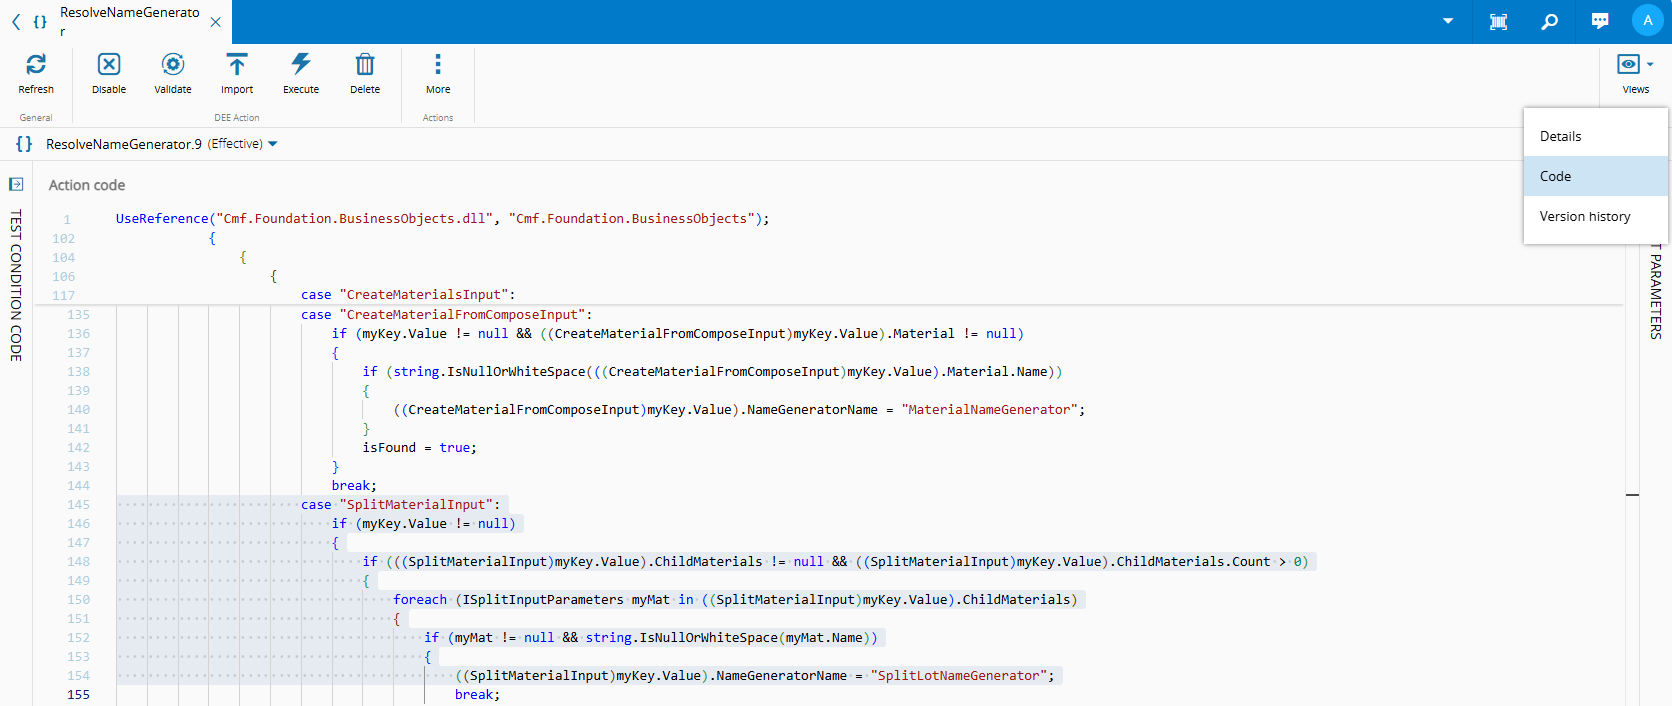The height and width of the screenshot is (706, 1672).
Task: Expand the version Effective dropdown
Action: 273,144
